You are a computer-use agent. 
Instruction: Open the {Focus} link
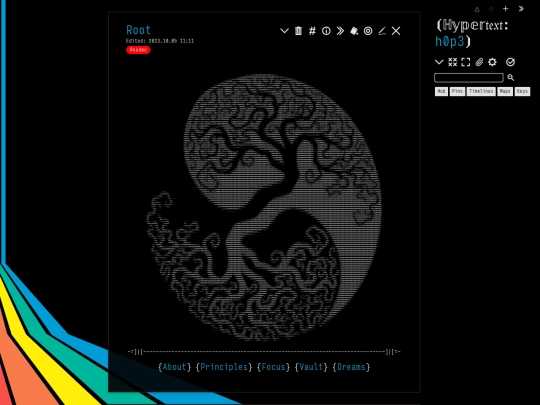click(x=273, y=367)
